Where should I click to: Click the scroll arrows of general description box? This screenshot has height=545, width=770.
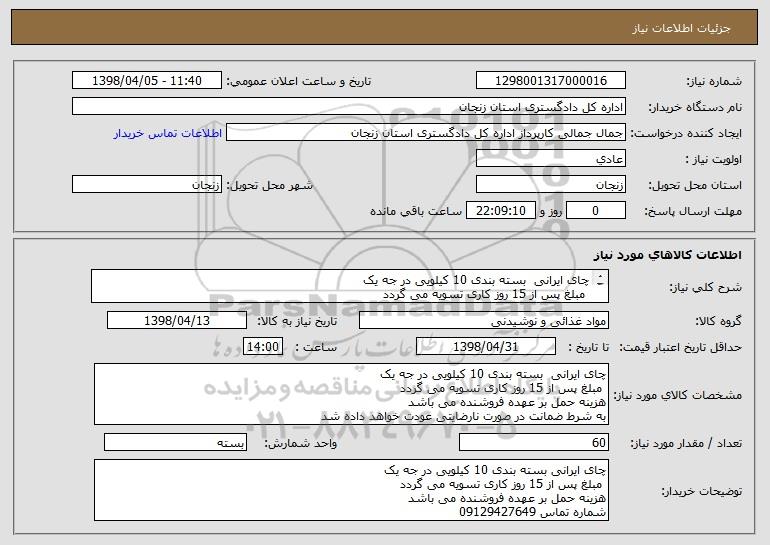[600, 281]
